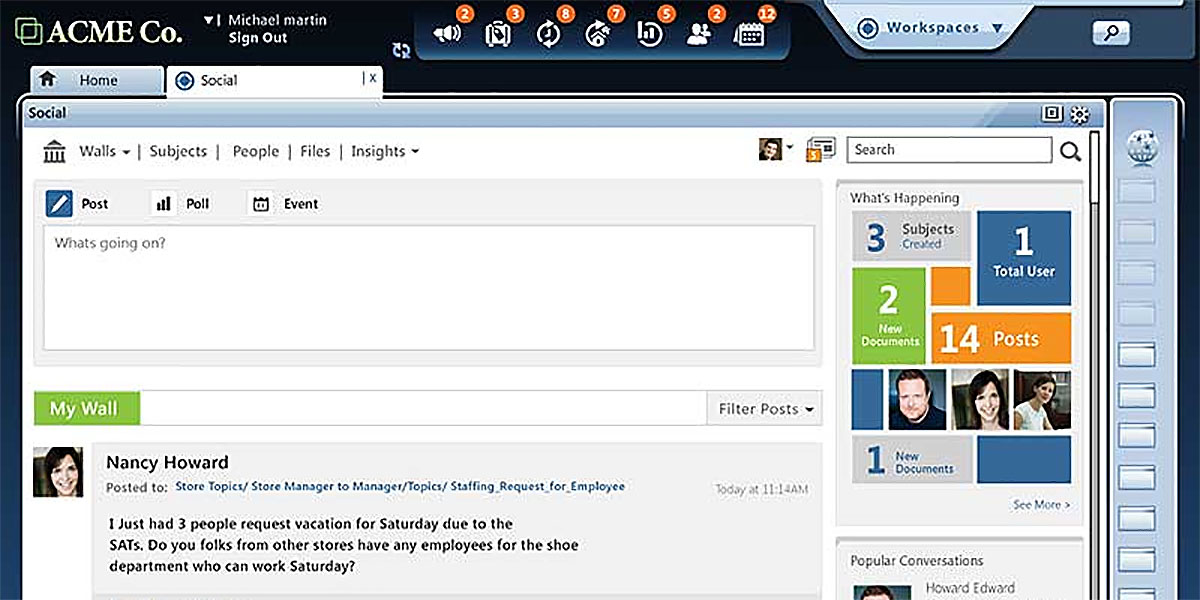Open the Filter Posts dropdown
The width and height of the screenshot is (1200, 600).
pos(764,409)
